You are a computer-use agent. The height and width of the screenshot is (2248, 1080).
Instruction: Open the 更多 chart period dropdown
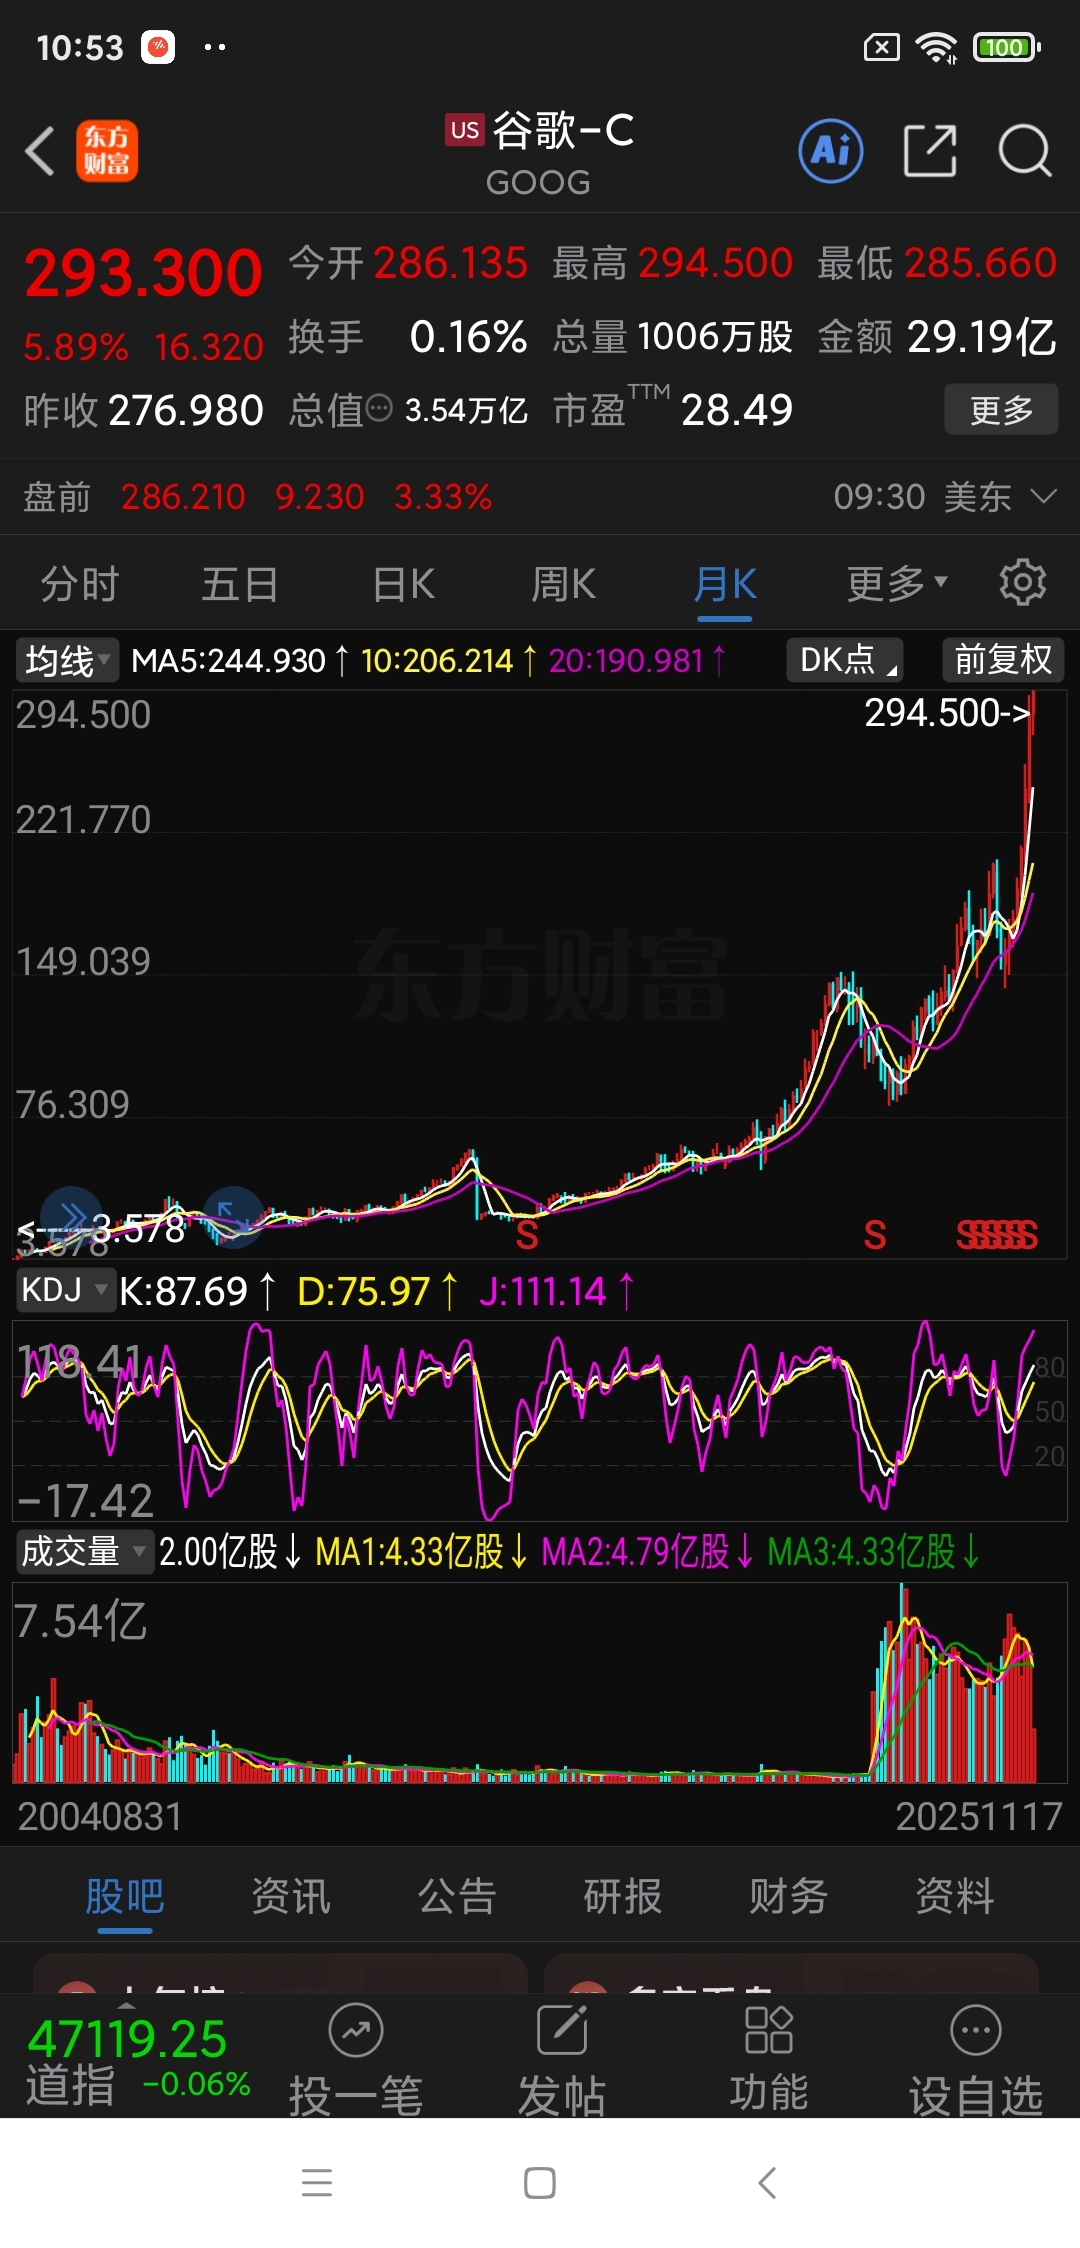(897, 583)
